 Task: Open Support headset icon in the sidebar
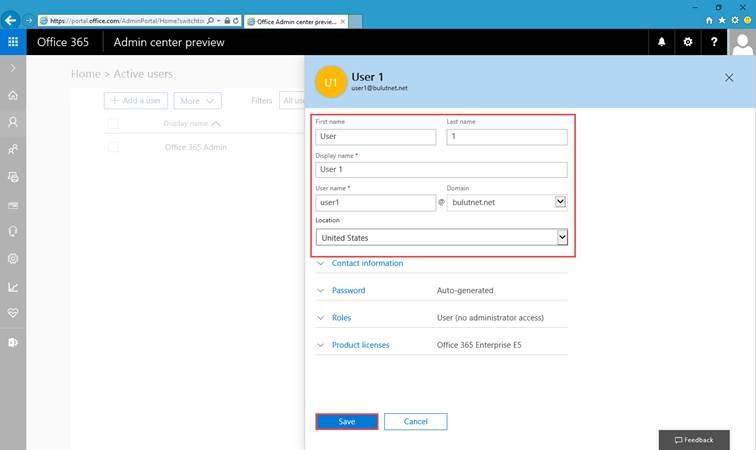13,232
